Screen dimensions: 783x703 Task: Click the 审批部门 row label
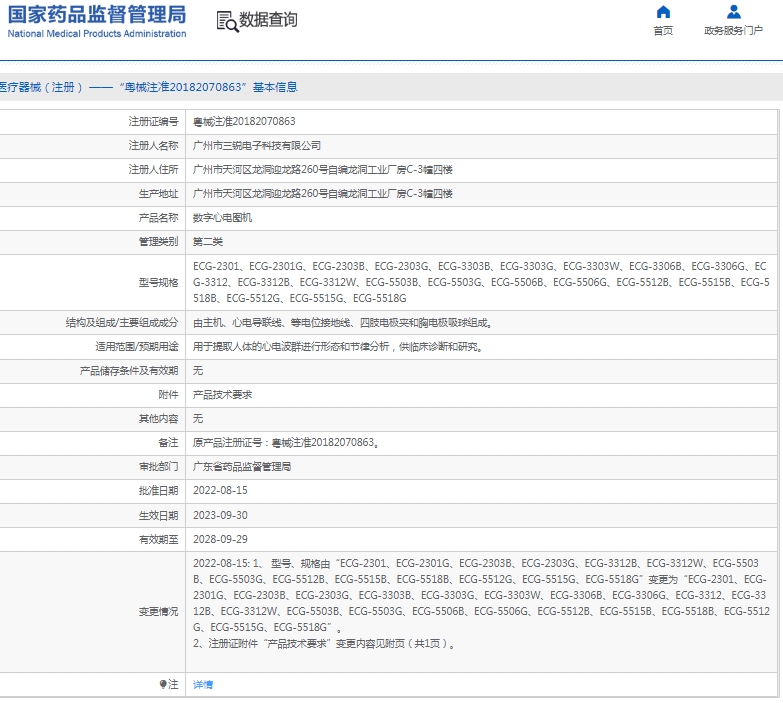pos(158,466)
